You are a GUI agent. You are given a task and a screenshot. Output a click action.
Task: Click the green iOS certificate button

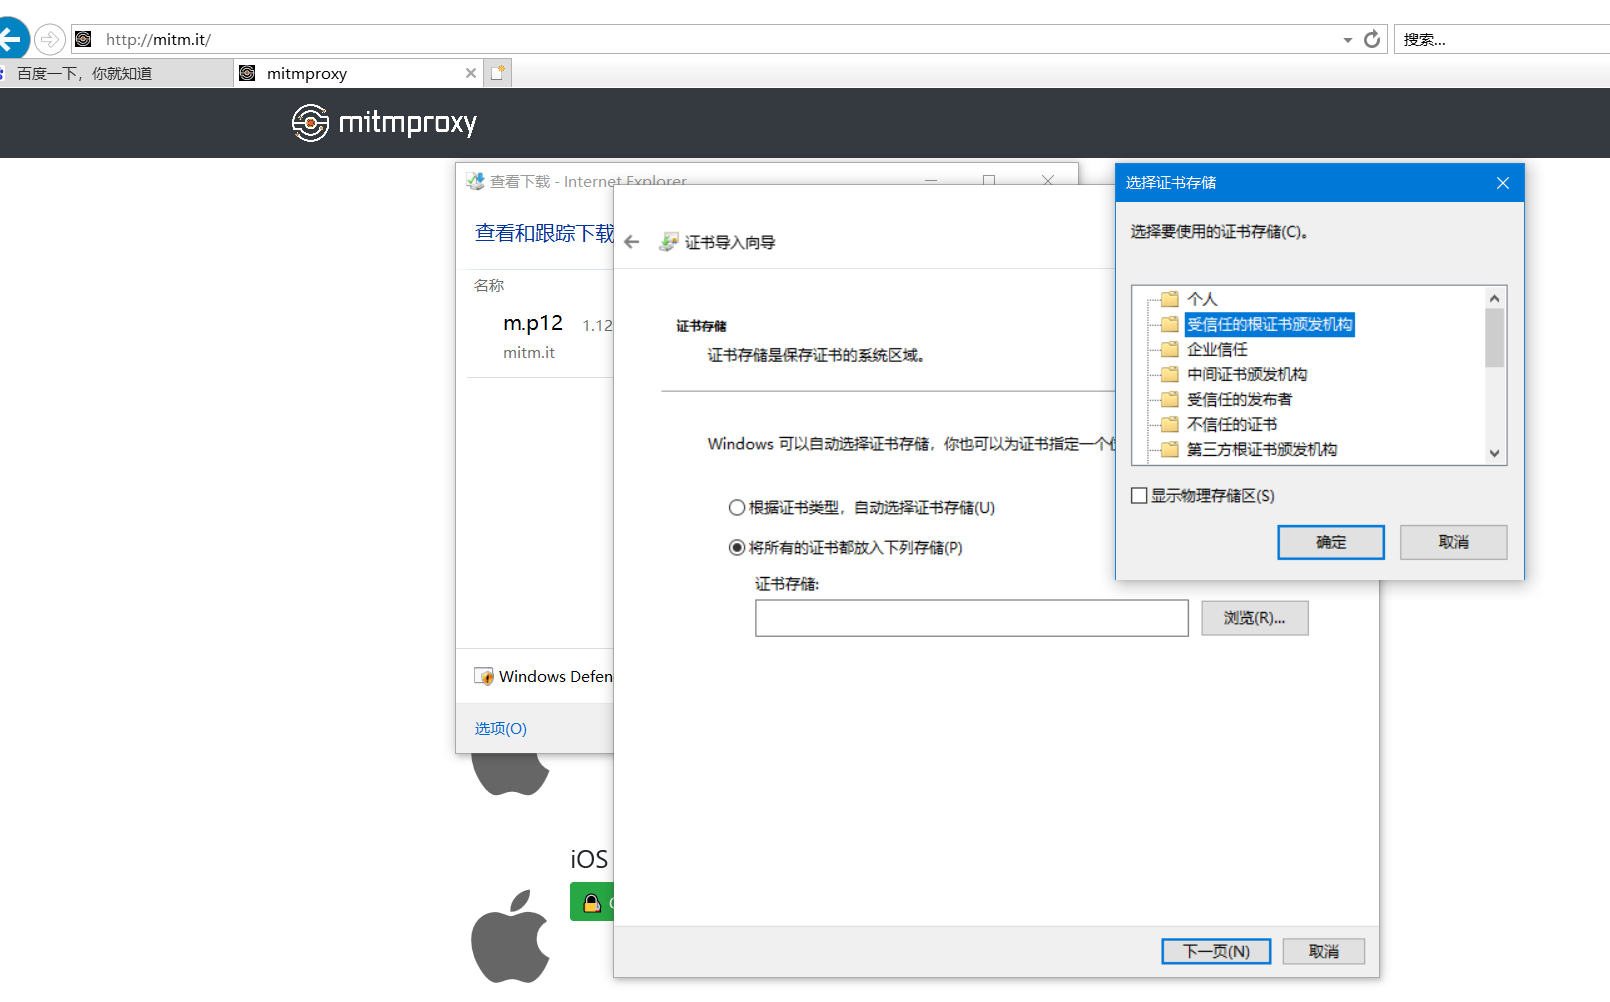click(x=591, y=902)
